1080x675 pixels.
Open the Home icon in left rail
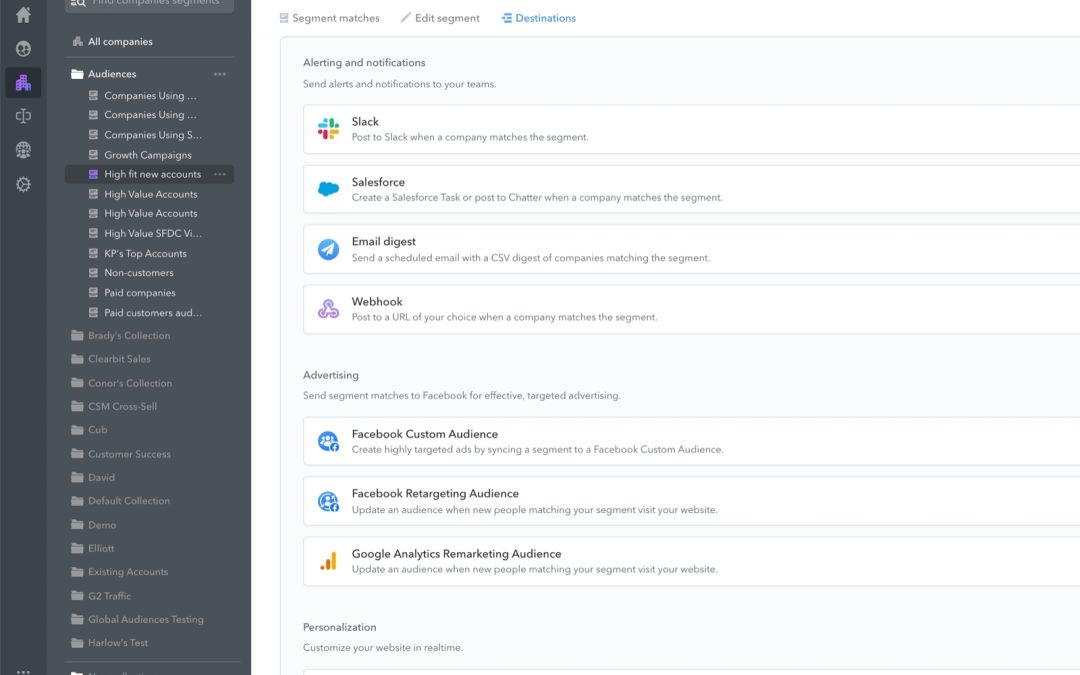click(x=23, y=14)
